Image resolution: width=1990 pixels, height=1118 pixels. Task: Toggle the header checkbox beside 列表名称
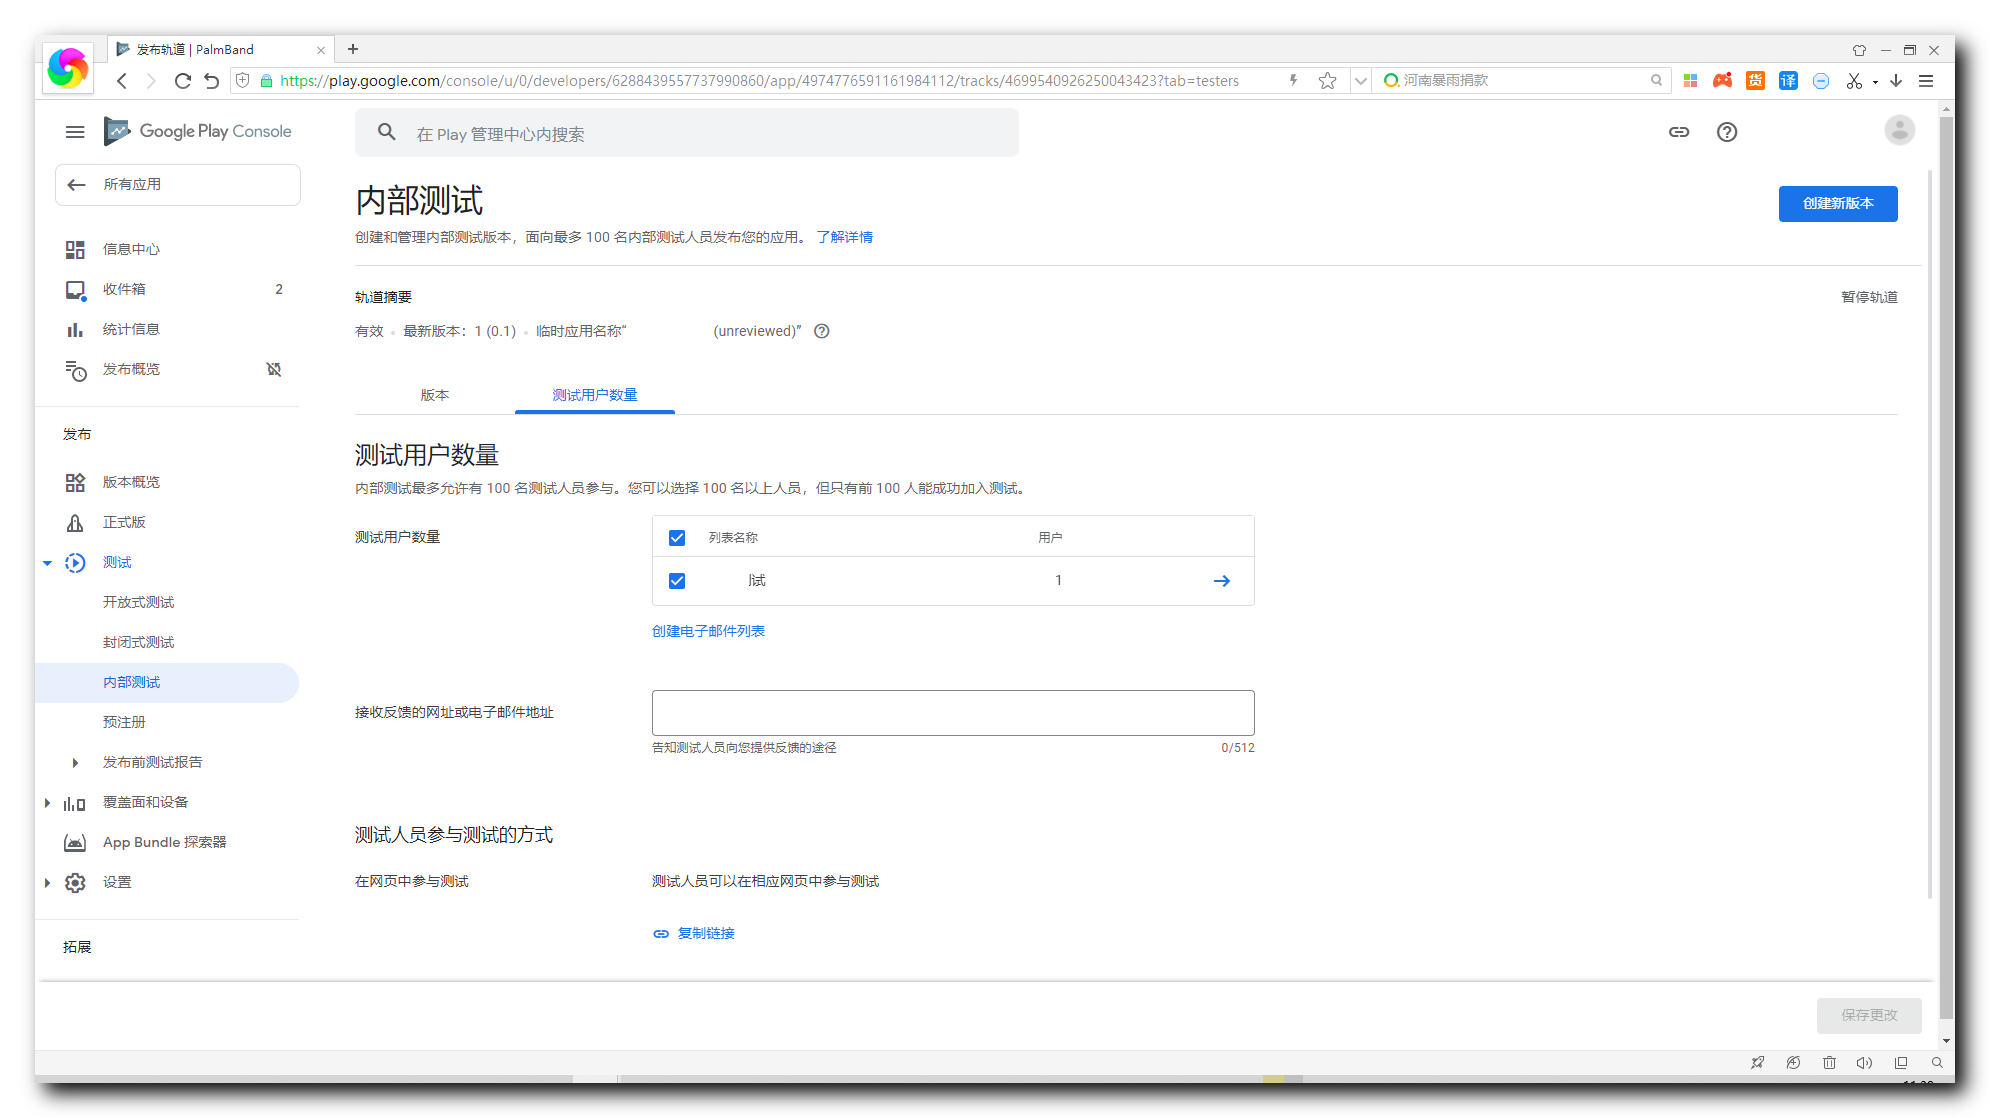[x=677, y=538]
